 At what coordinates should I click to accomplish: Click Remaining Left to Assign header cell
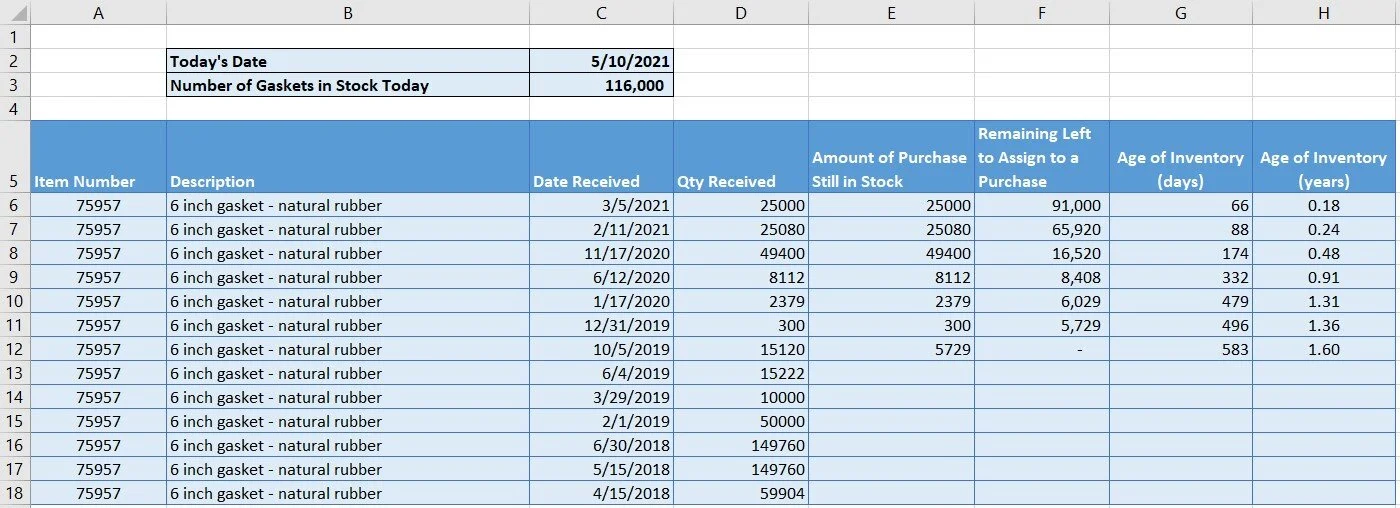tap(1042, 157)
